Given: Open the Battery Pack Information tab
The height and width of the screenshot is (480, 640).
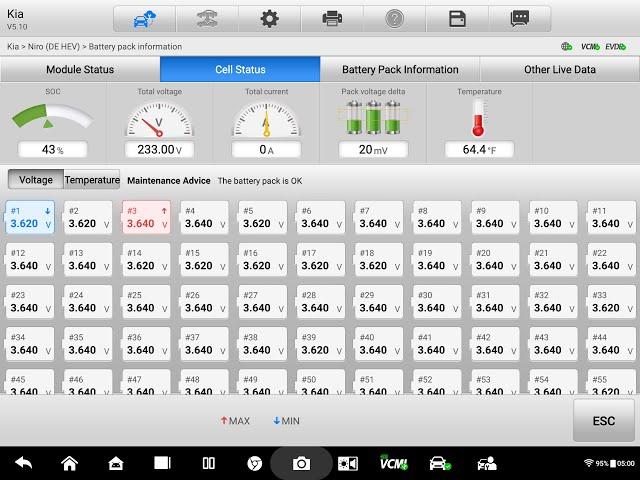Looking at the screenshot, I should coord(400,69).
